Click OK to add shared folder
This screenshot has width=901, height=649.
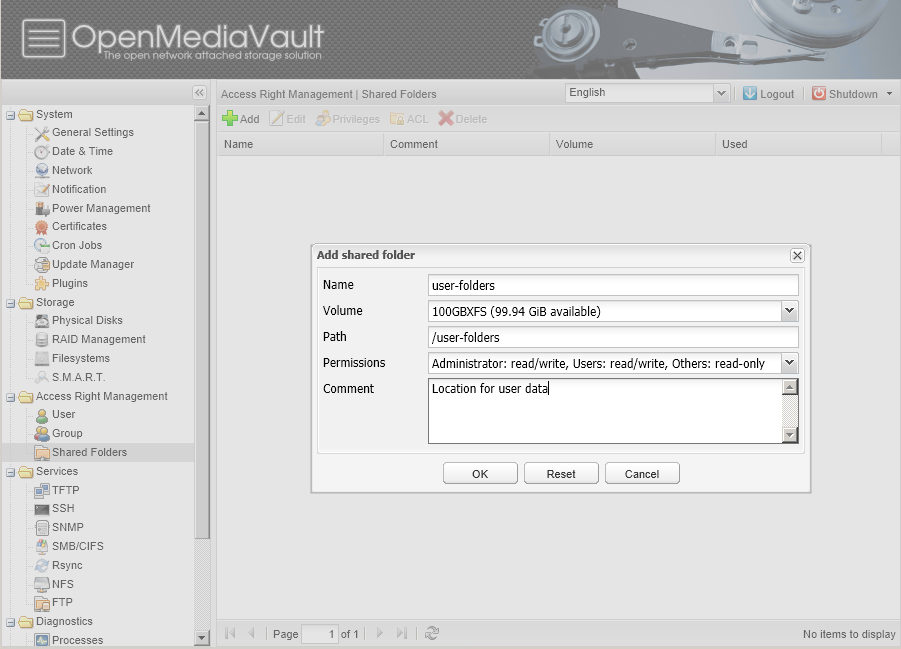tap(480, 474)
